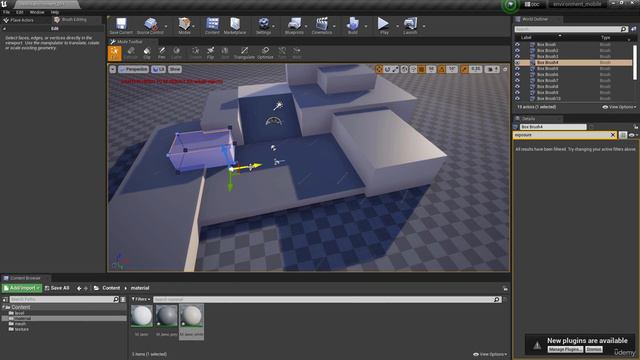Open the Cinematics toolbar icon

tap(322, 26)
